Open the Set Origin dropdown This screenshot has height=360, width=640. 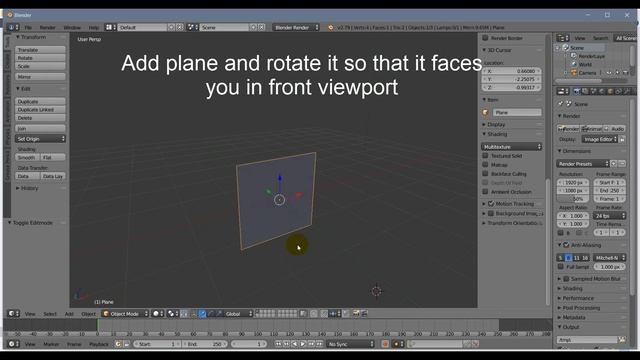[40, 139]
